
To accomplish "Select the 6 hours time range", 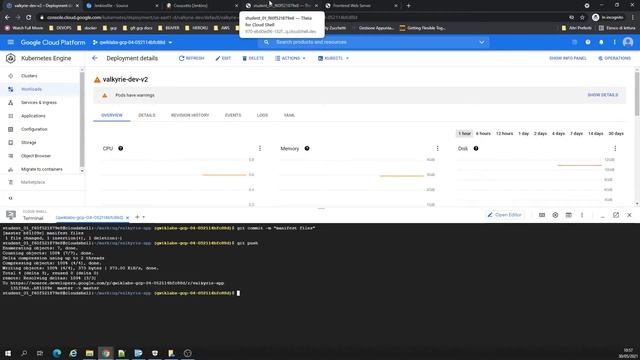I will point(483,133).
